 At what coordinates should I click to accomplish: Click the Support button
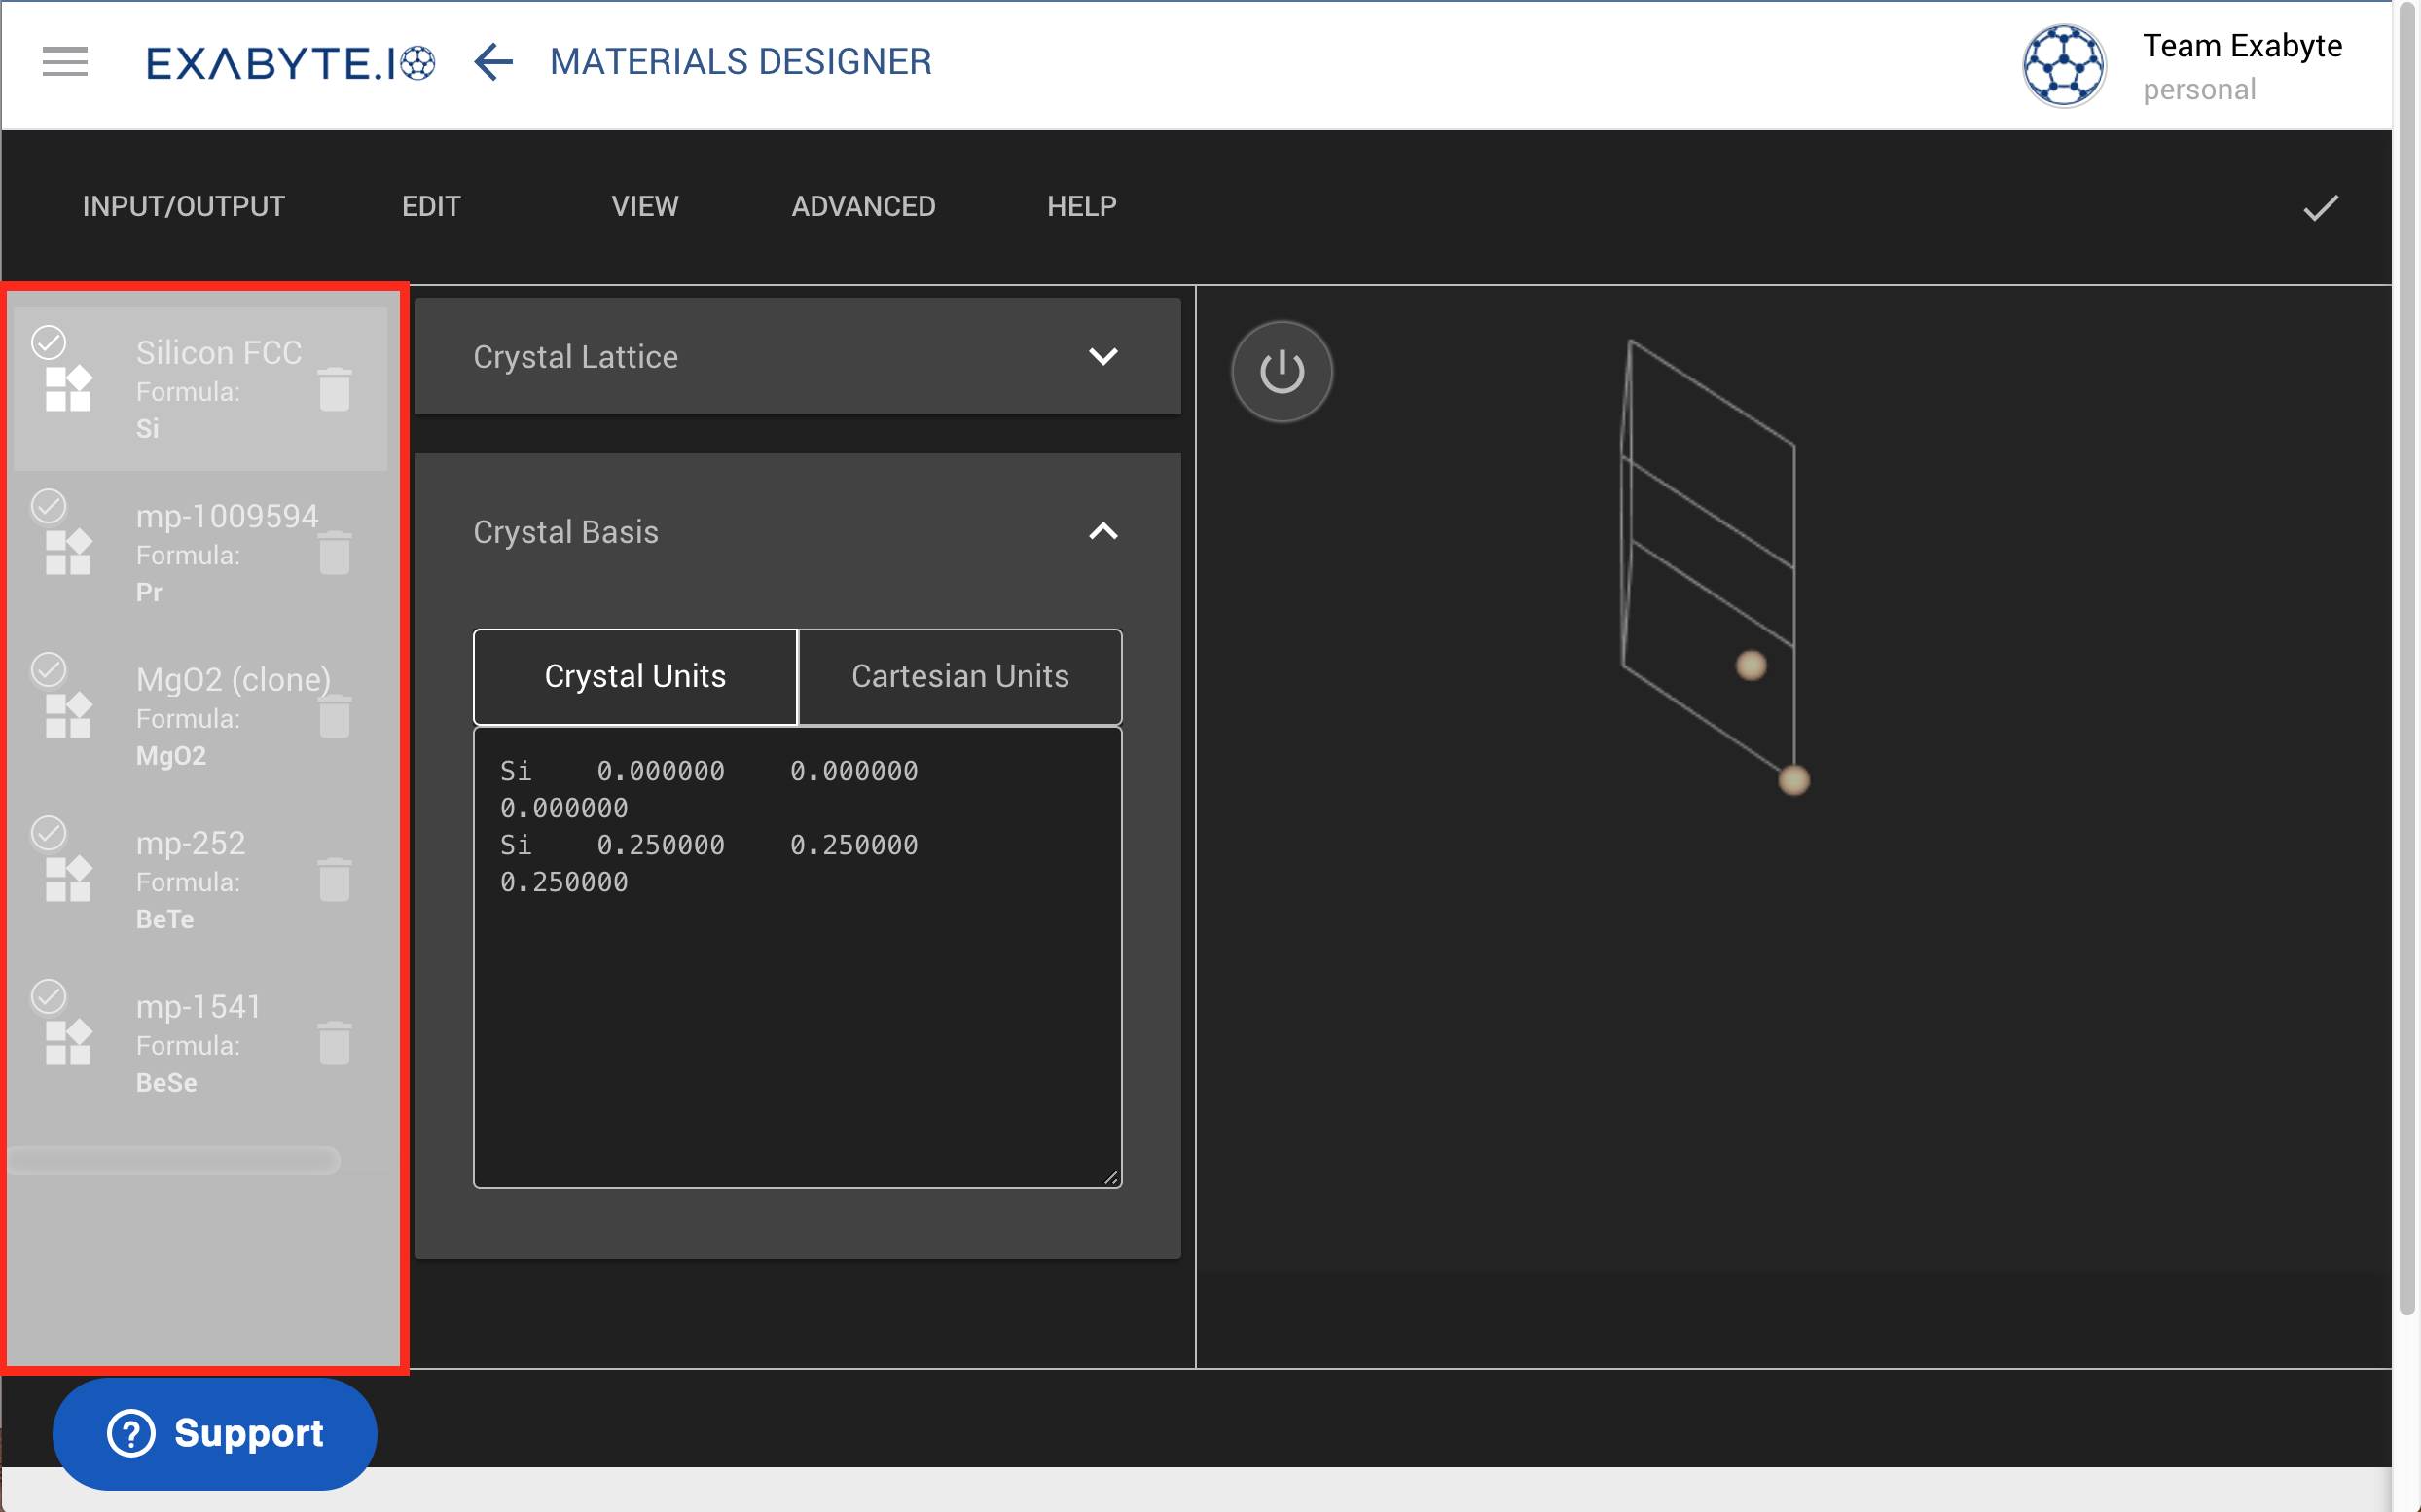tap(215, 1433)
